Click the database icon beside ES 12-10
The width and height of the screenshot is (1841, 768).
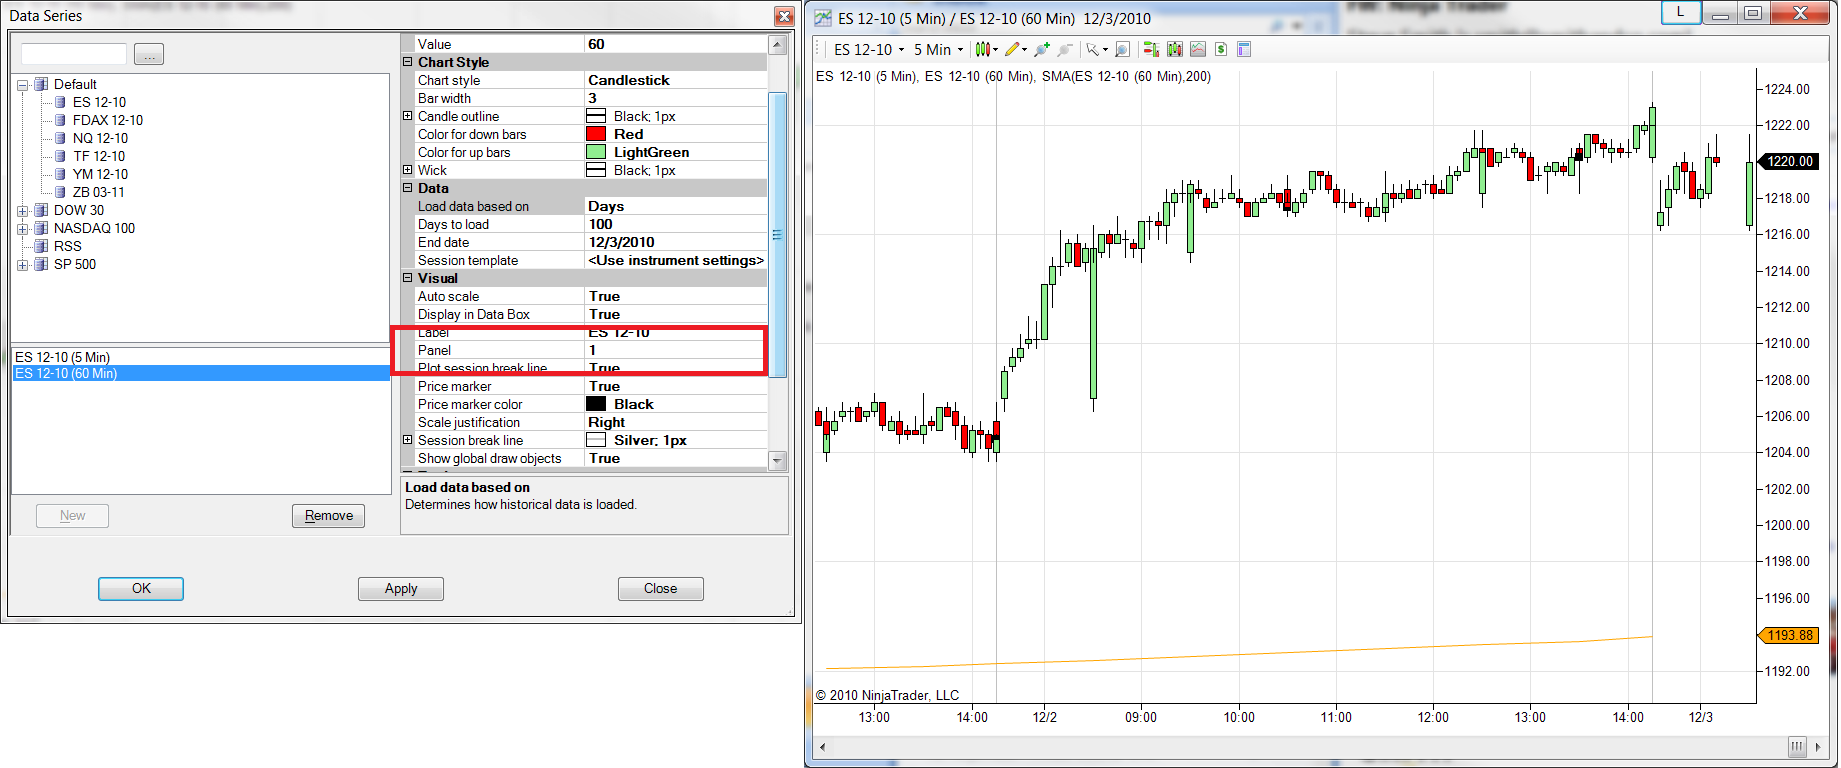click(x=60, y=102)
